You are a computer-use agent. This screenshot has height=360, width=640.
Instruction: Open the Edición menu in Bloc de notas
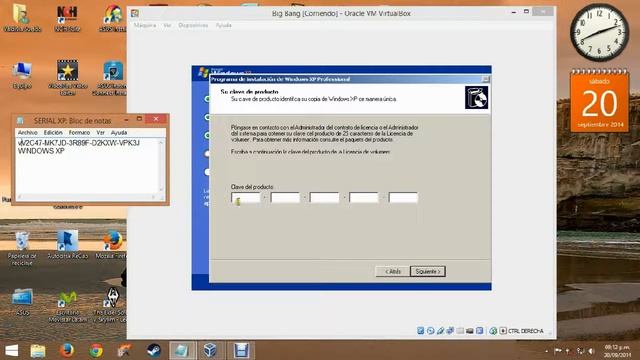click(53, 133)
